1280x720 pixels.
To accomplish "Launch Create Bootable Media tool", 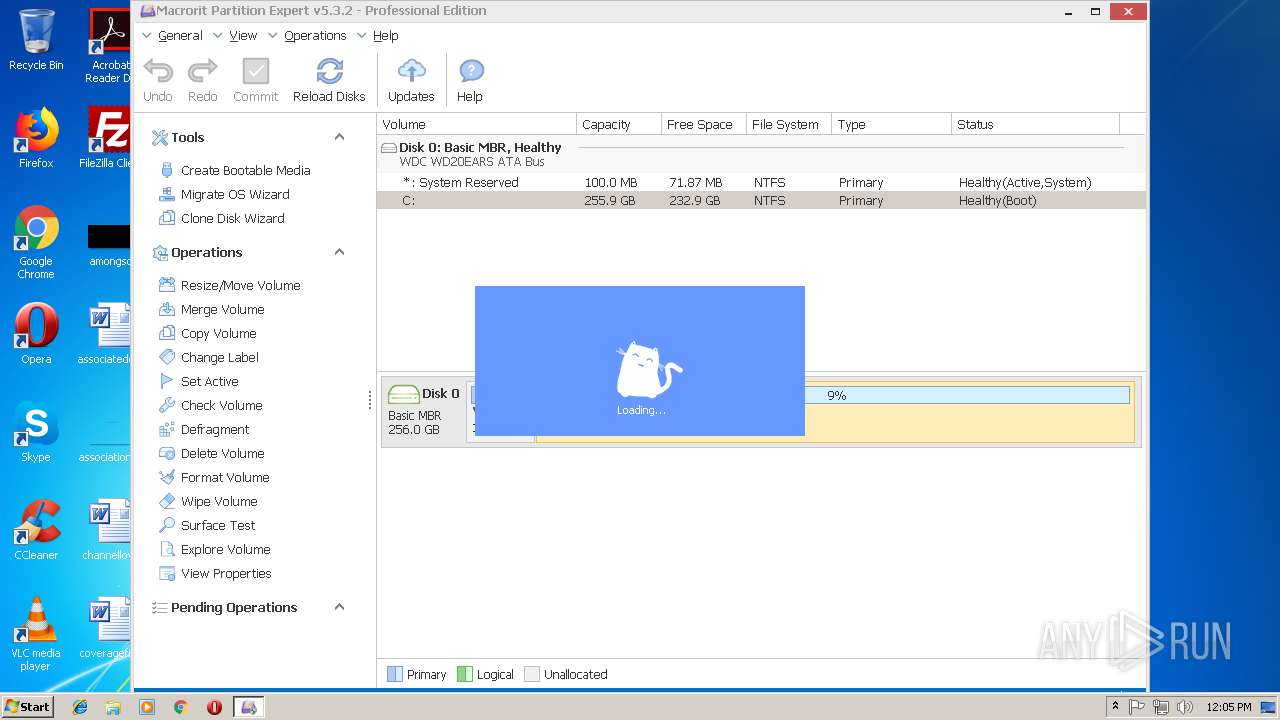I will coord(245,170).
